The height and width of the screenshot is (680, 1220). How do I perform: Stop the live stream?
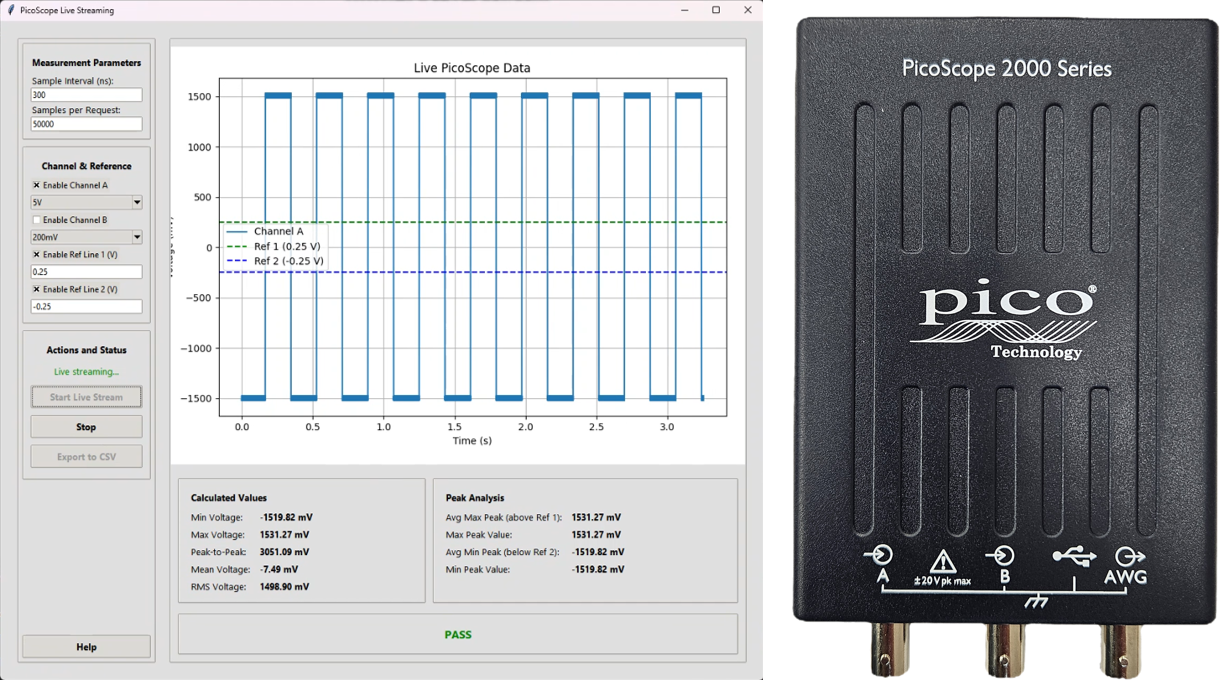[x=86, y=427]
